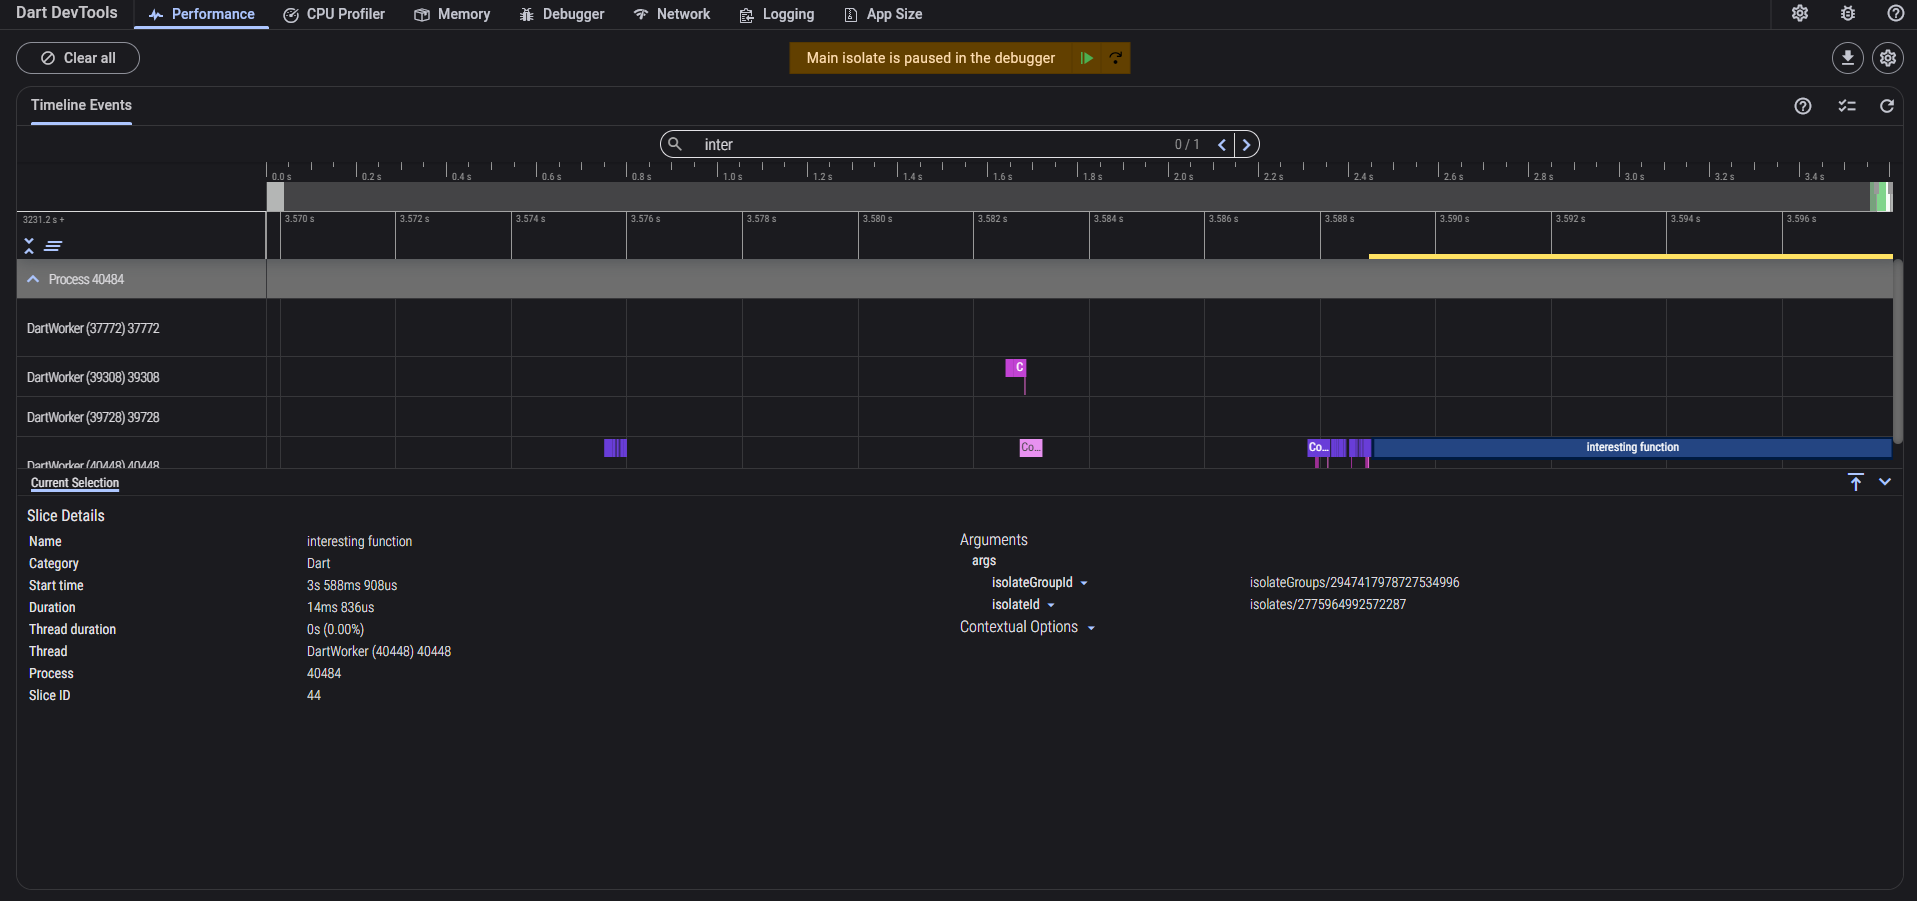The image size is (1917, 901).
Task: Click the isolateGroups/2947417978727534996 value
Action: (x=1355, y=582)
